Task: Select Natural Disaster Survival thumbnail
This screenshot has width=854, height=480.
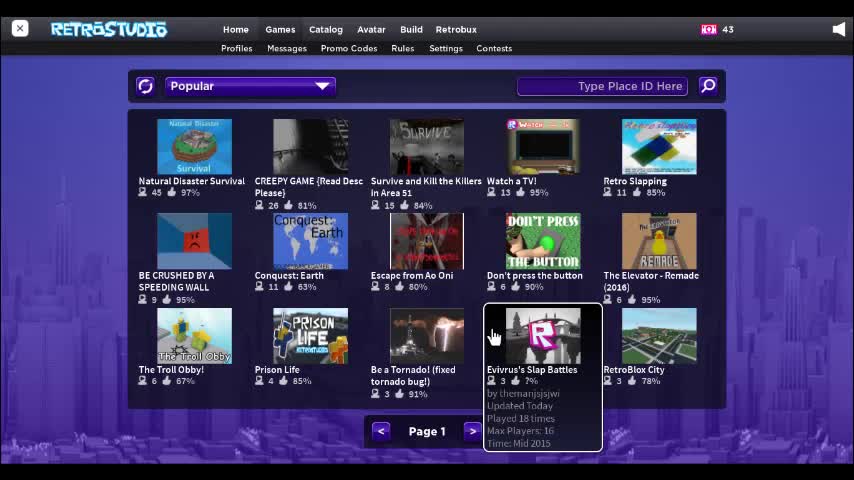Action: 194,147
